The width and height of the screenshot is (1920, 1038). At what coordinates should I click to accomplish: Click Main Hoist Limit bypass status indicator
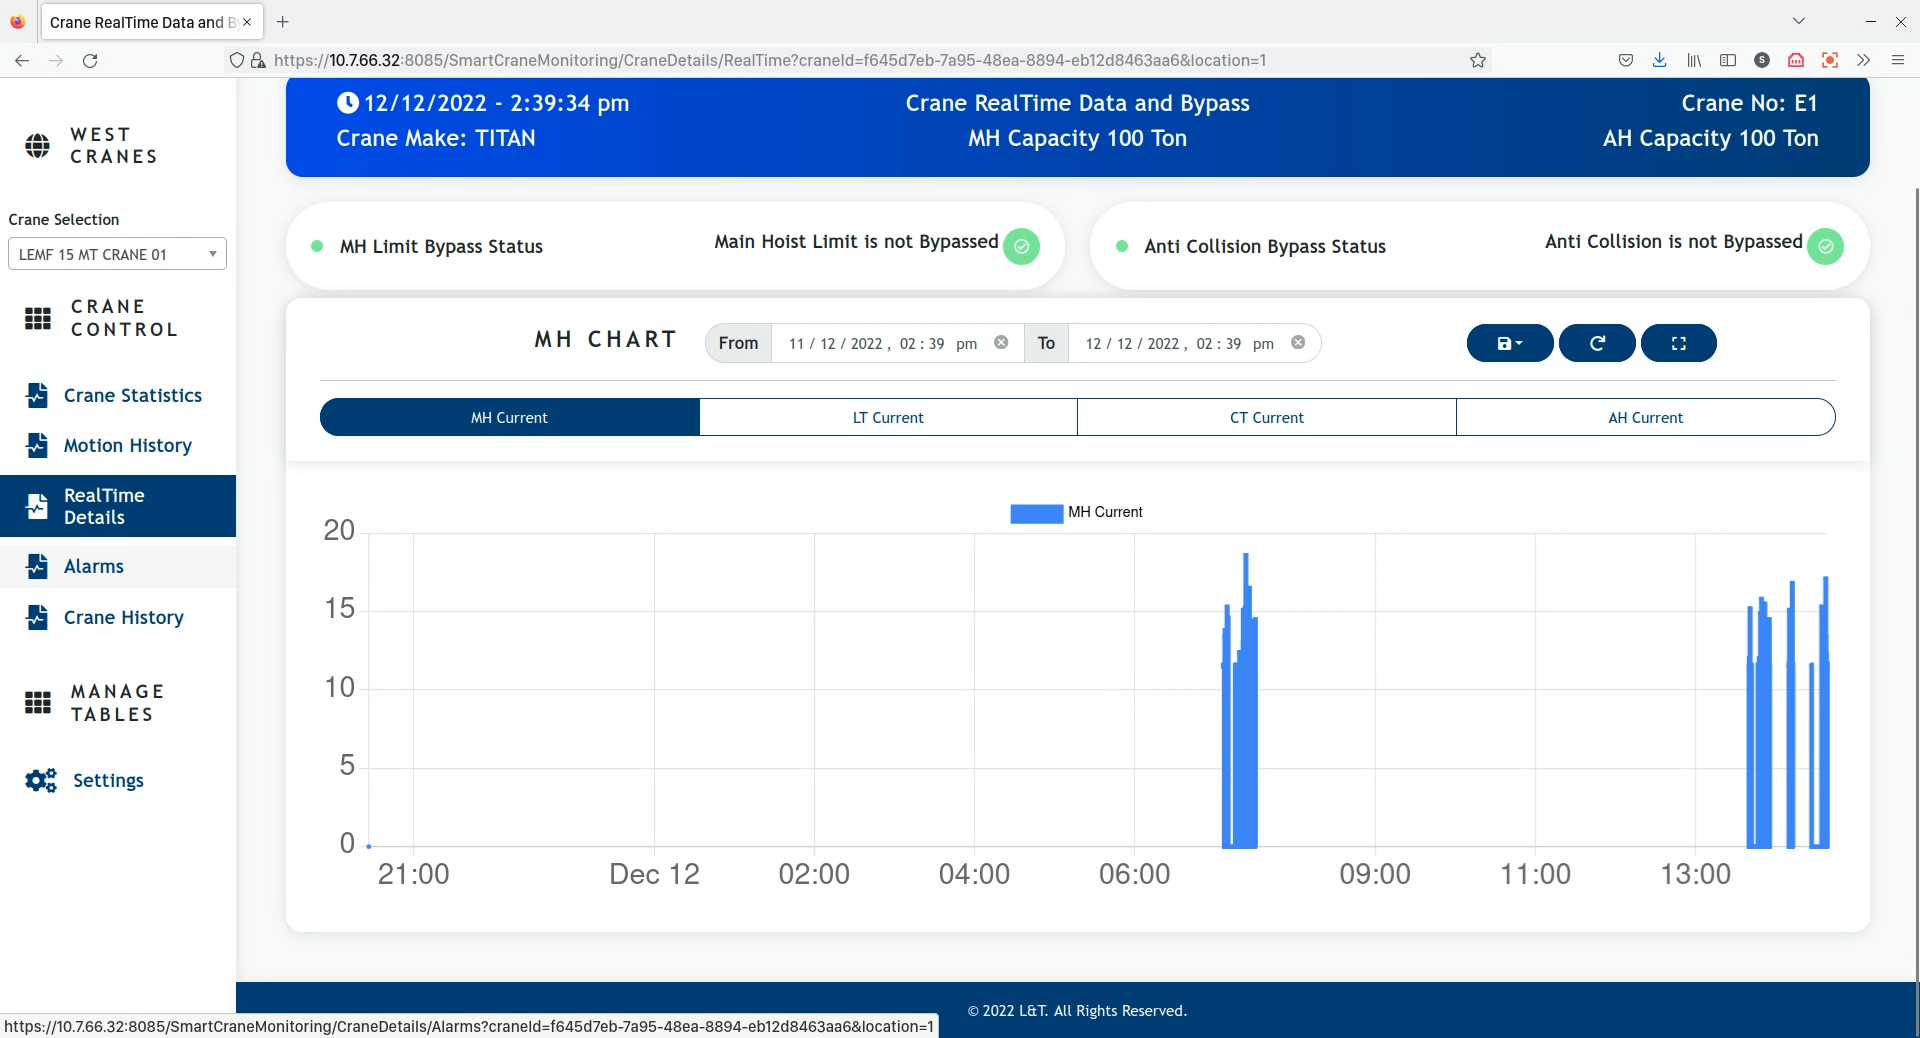[1021, 246]
